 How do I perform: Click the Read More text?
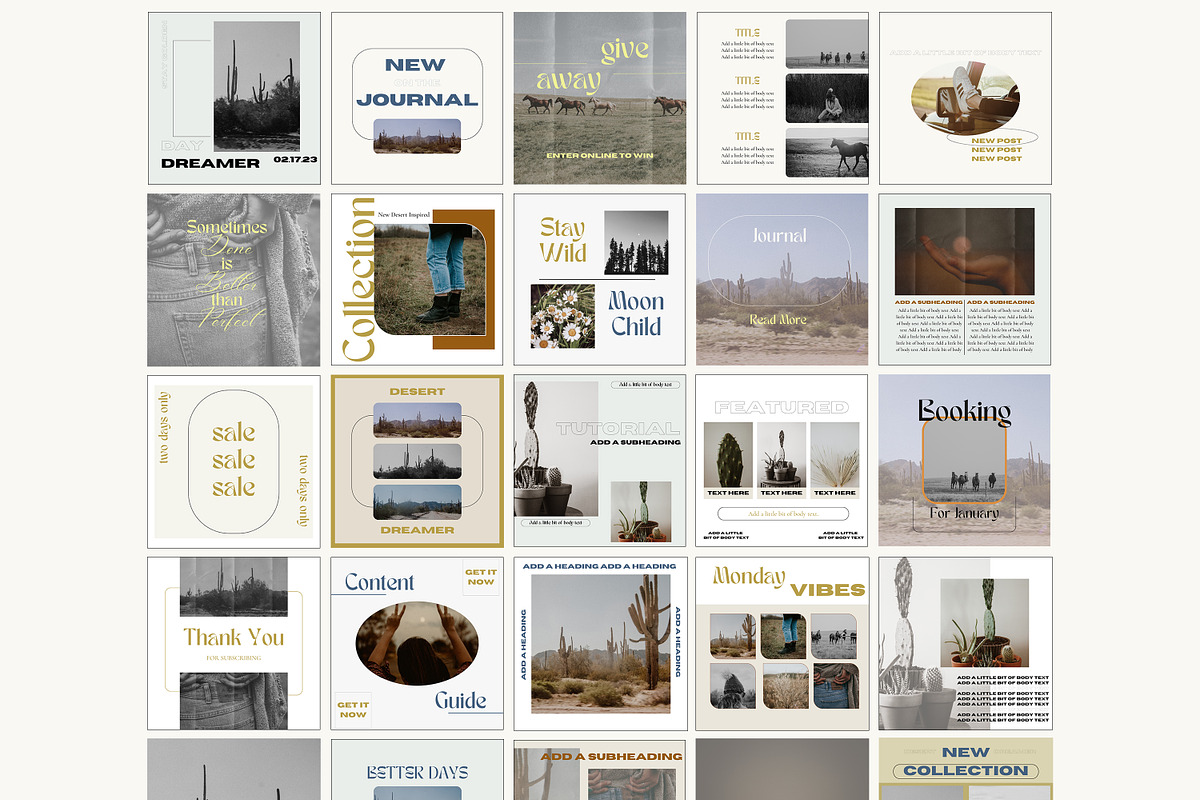pos(778,320)
